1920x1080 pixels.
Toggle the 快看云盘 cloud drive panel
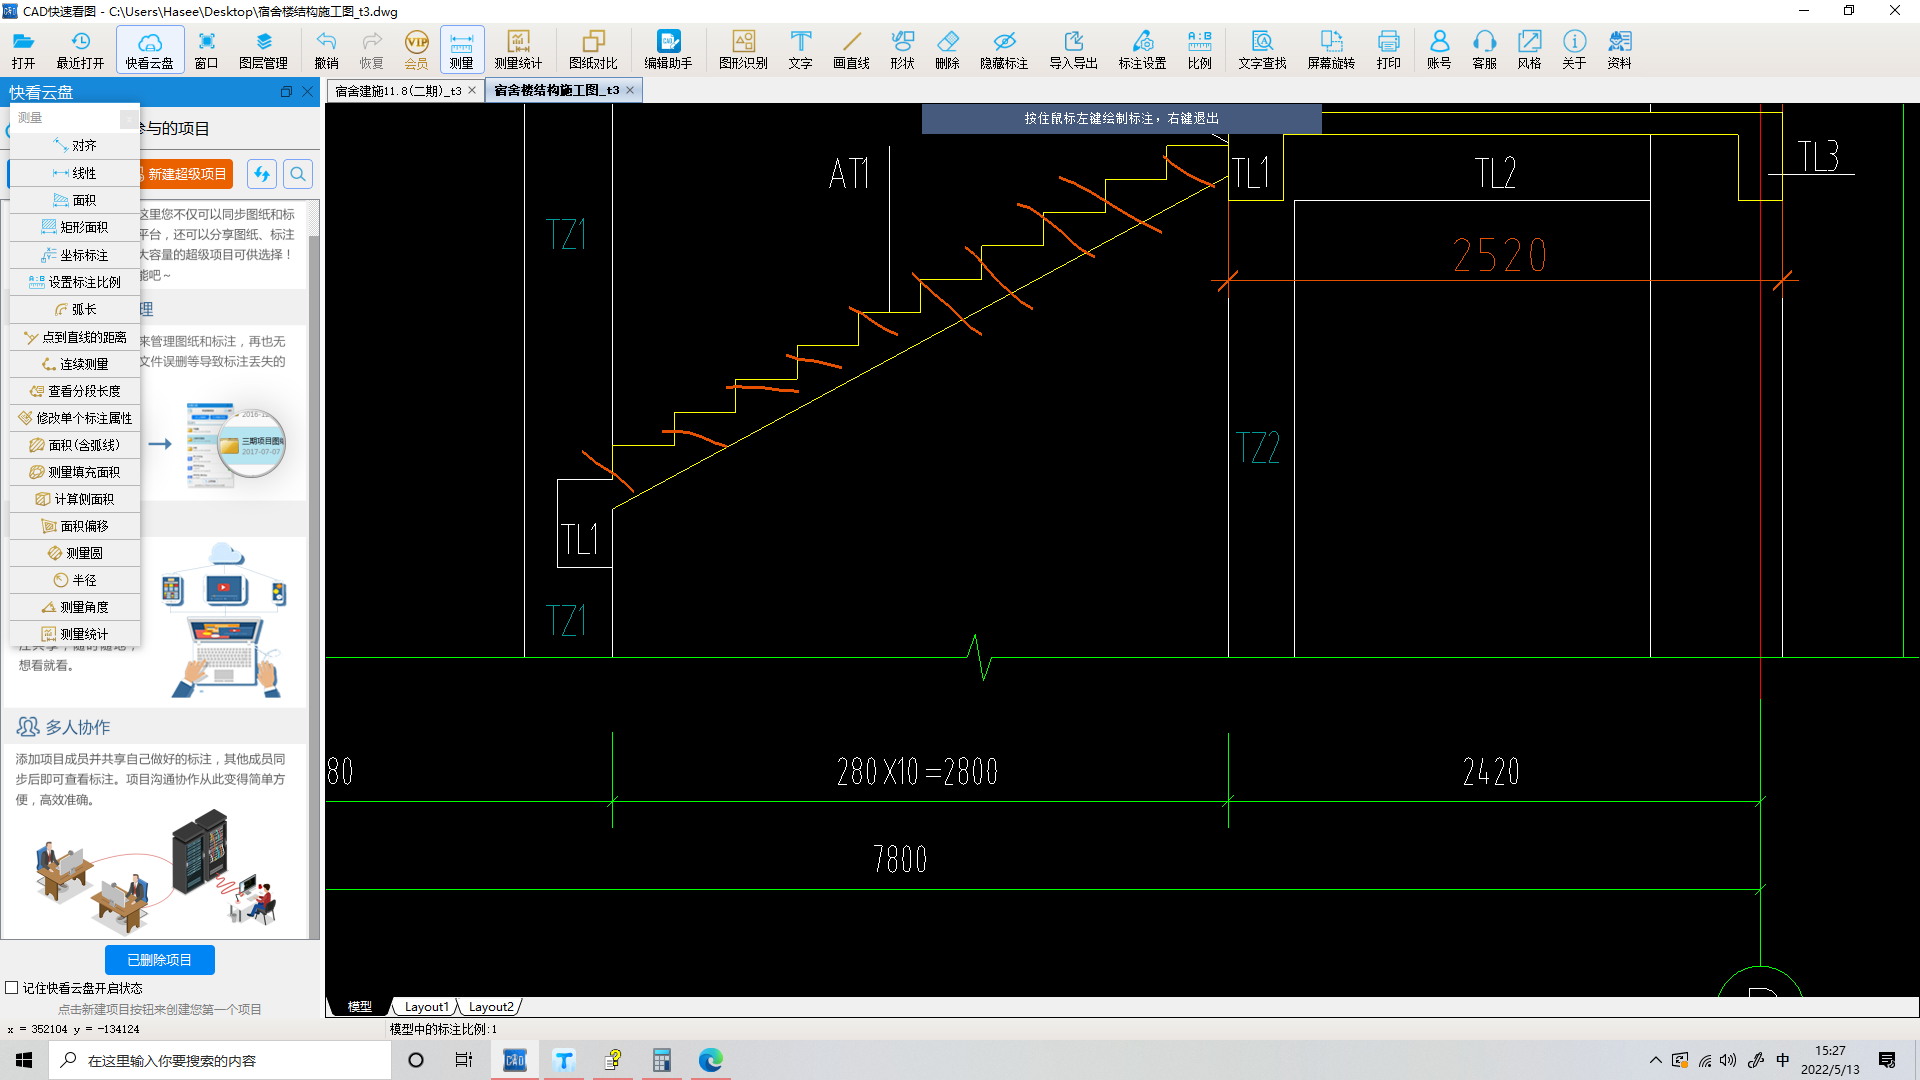pos(150,49)
